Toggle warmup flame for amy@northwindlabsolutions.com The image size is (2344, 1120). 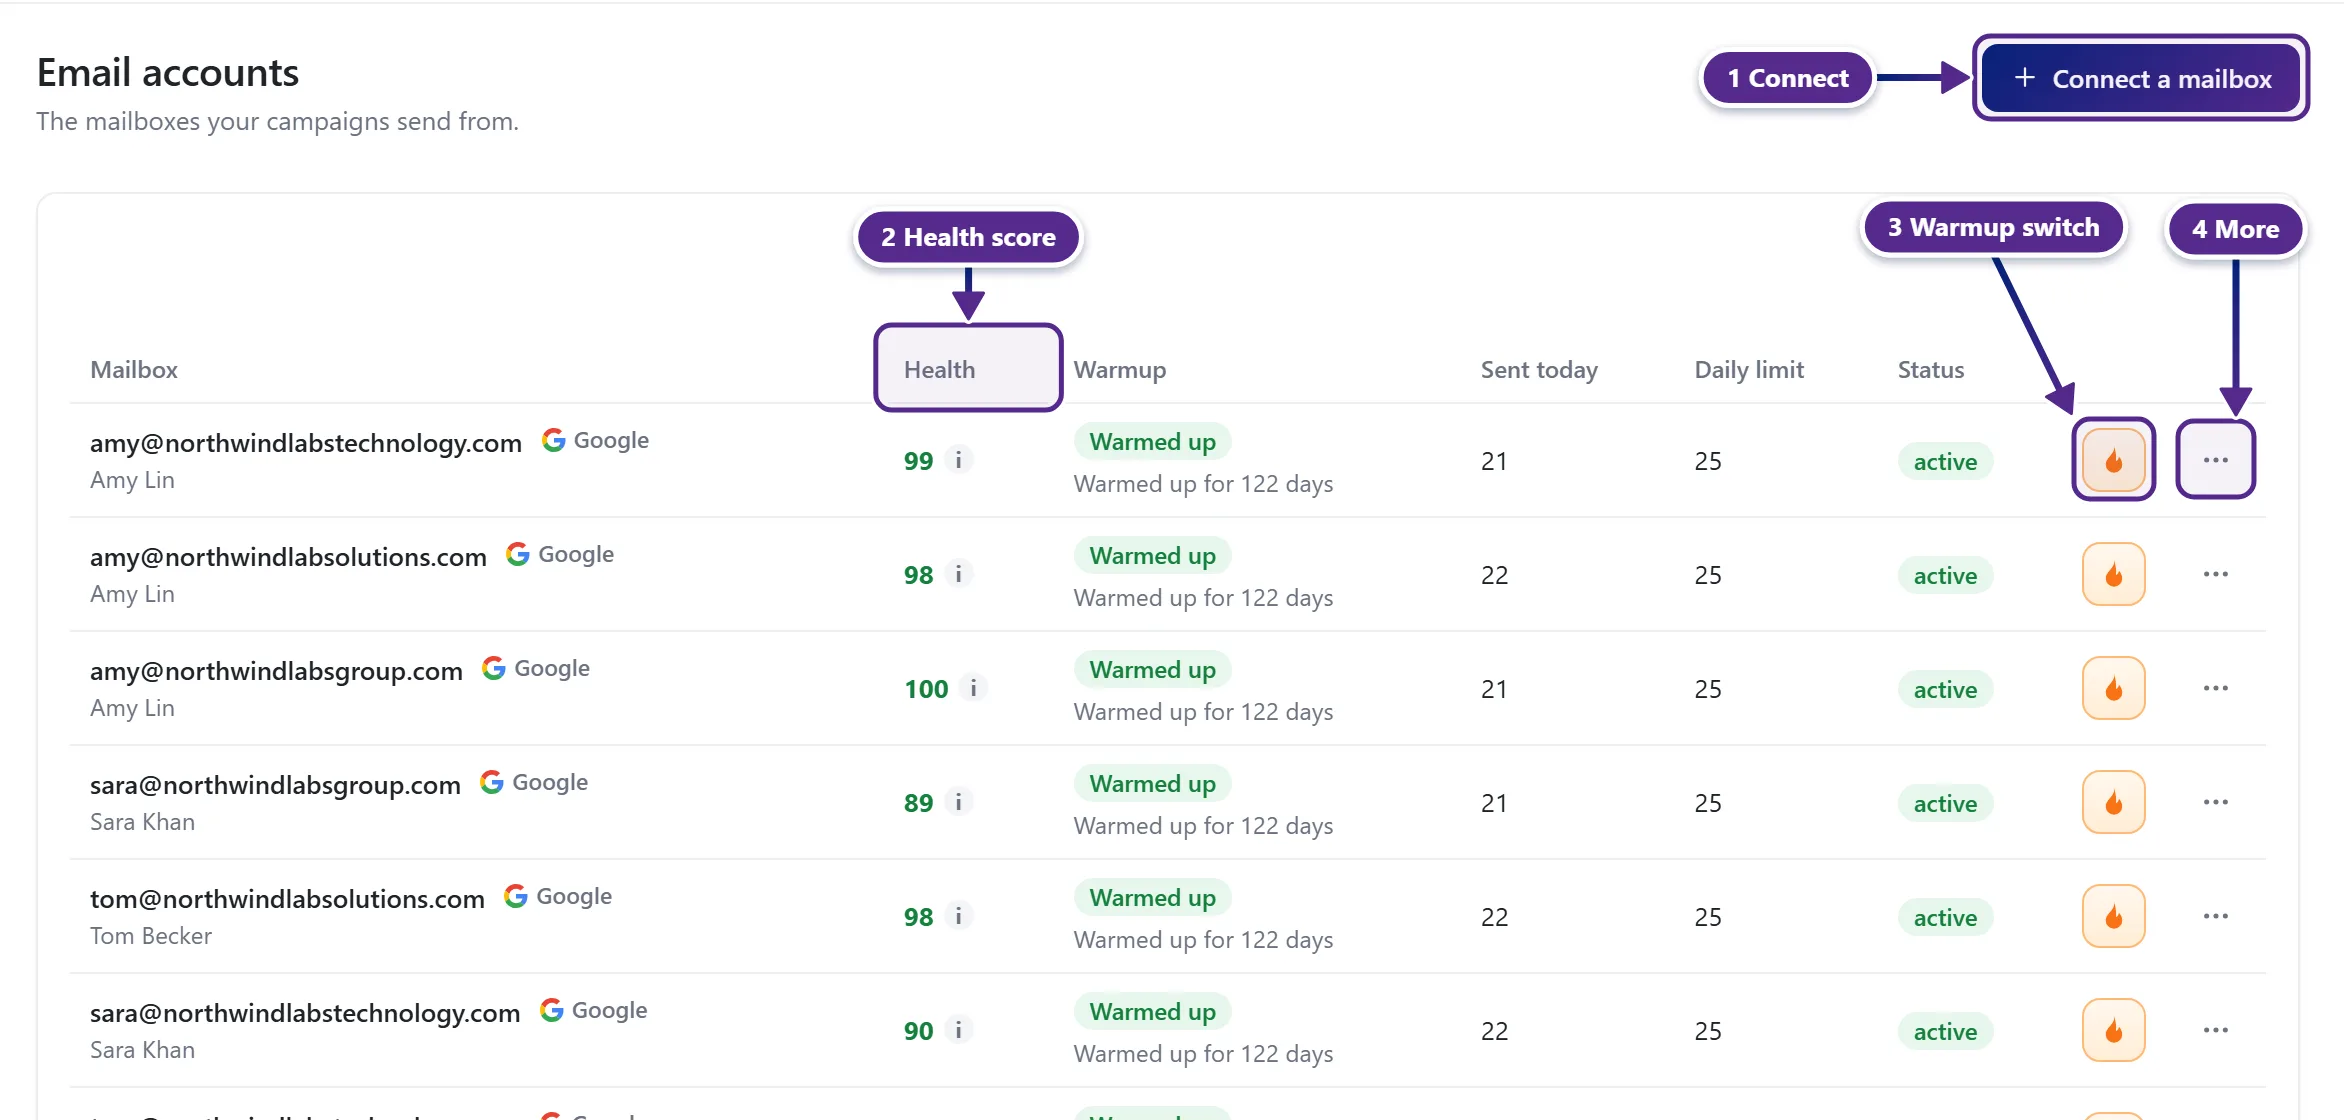tap(2113, 574)
